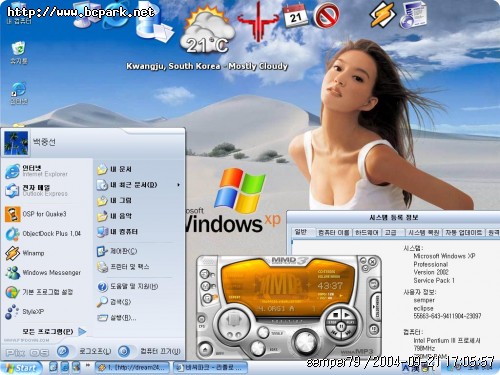The image size is (500, 375).
Task: Click the Bass knob in MMD3 player
Action: pyautogui.click(x=257, y=348)
